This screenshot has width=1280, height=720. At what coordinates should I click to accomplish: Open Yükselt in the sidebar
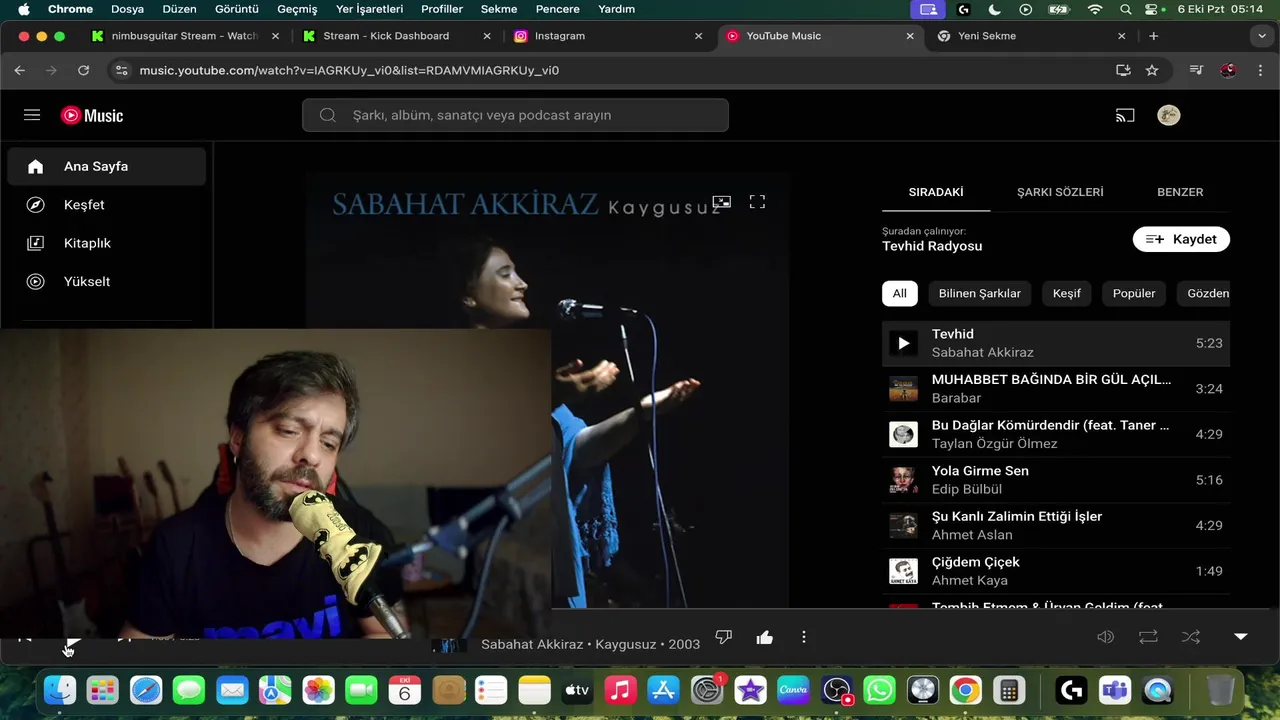[107, 281]
